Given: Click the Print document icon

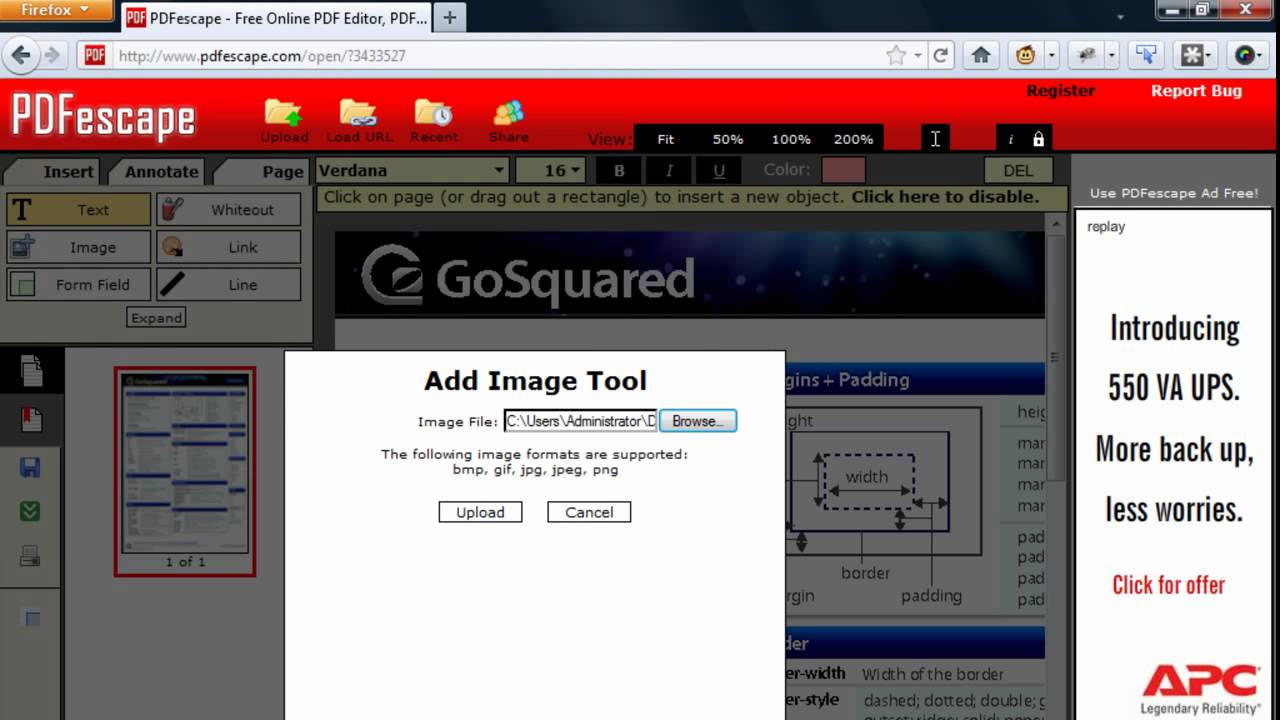Looking at the screenshot, I should point(30,556).
